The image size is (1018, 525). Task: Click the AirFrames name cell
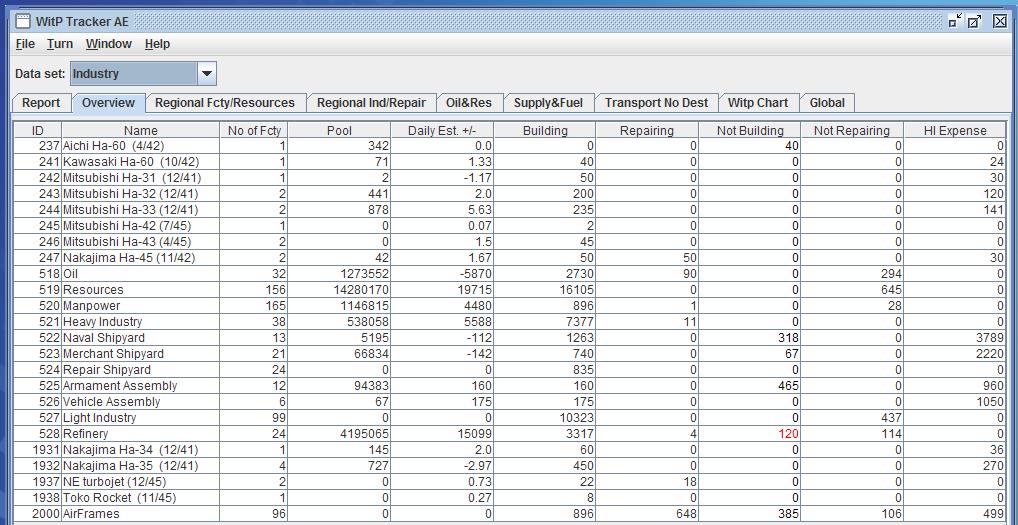pos(141,514)
